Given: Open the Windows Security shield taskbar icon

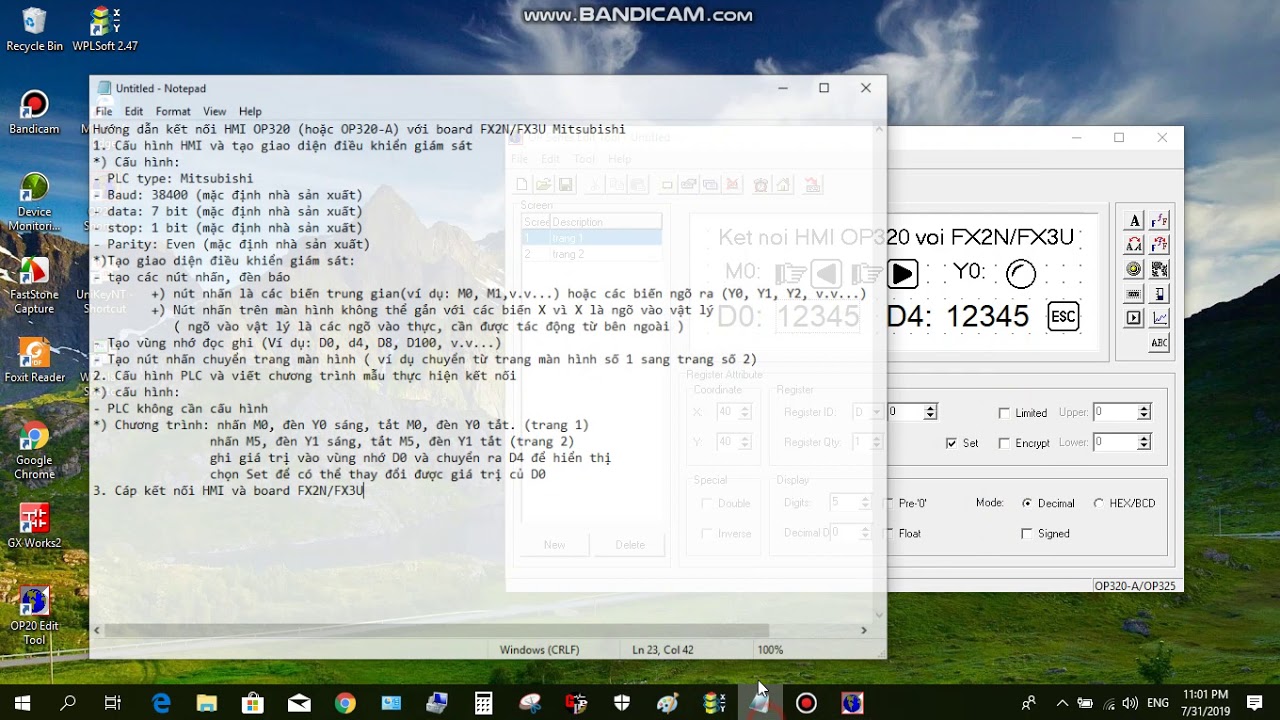Looking at the screenshot, I should click(622, 703).
